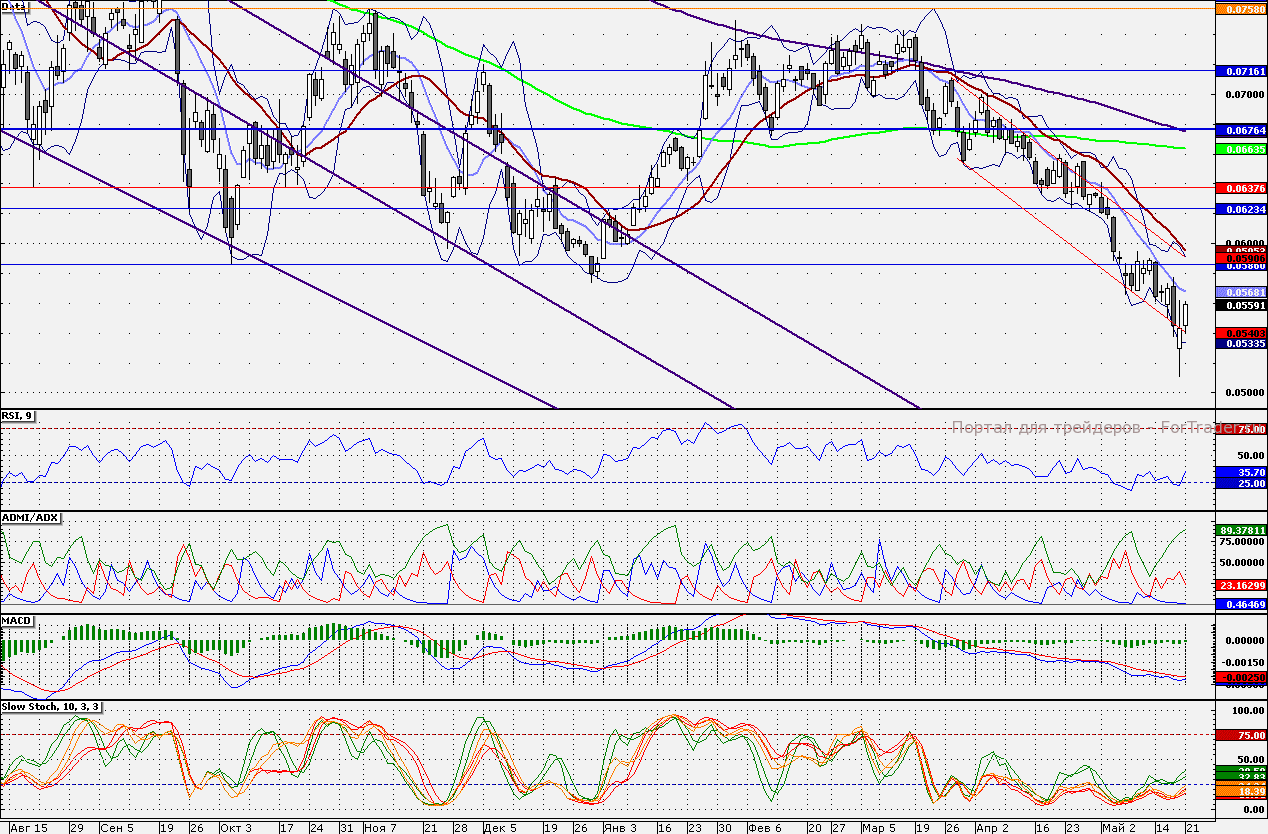
Task: Click the RSI value label 35.70
Action: click(1240, 472)
